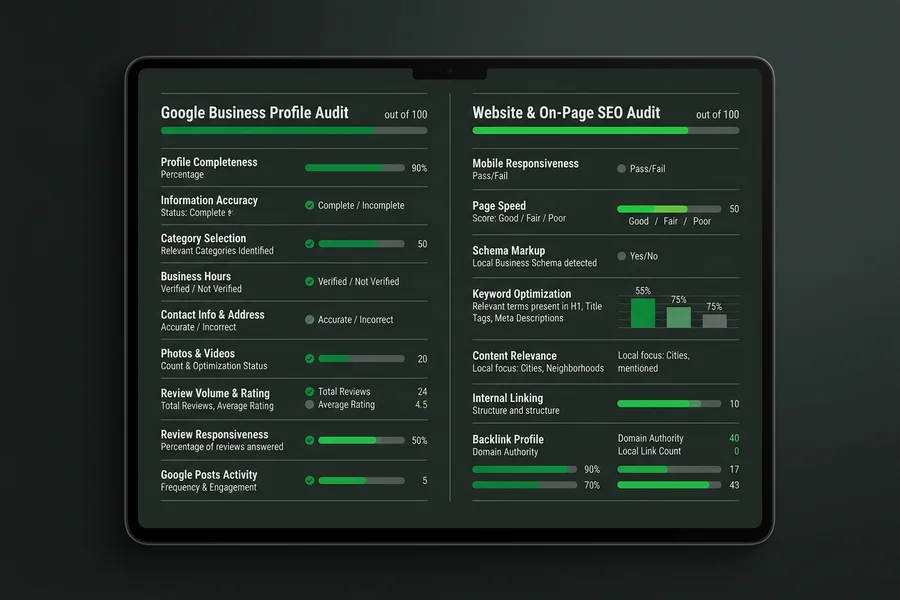Click the Internal Linking progress bar

click(x=669, y=404)
